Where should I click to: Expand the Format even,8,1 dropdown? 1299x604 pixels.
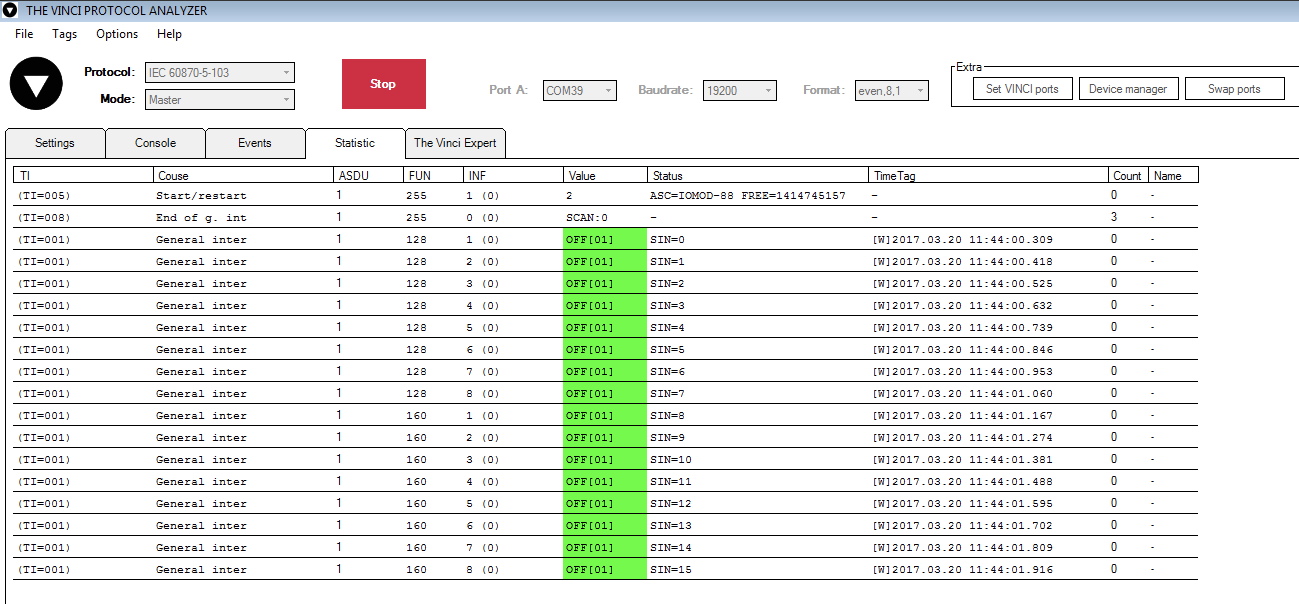click(892, 90)
